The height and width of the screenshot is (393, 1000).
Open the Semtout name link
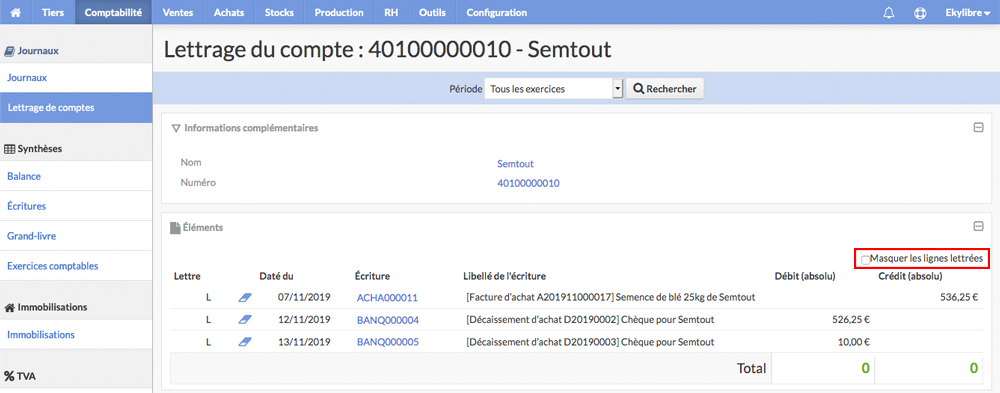click(515, 164)
